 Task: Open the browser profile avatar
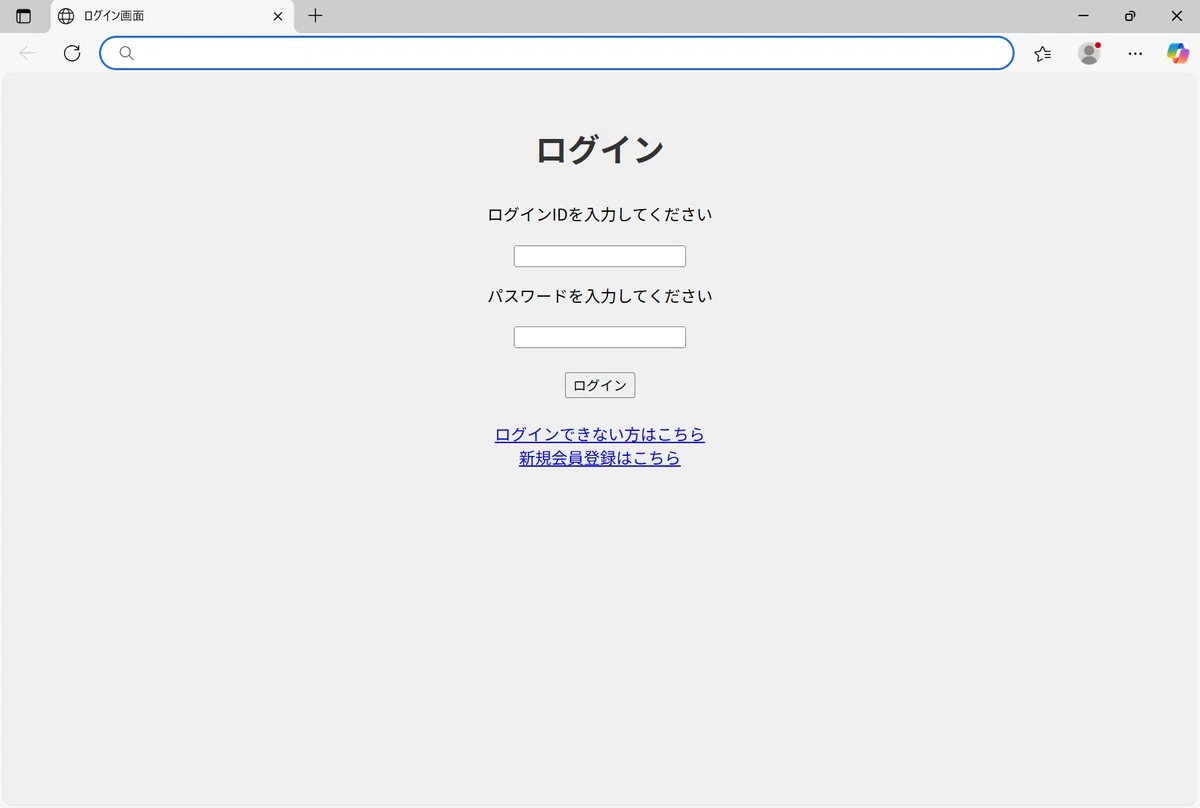click(1089, 53)
